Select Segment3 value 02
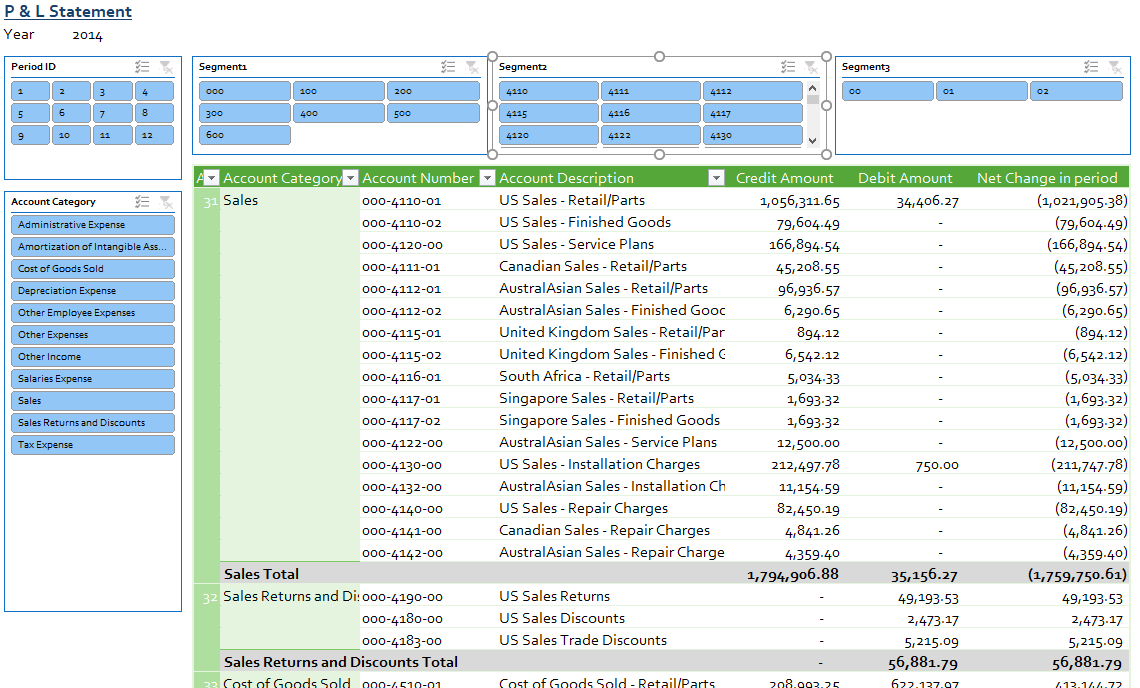This screenshot has width=1140, height=688. 1076,91
